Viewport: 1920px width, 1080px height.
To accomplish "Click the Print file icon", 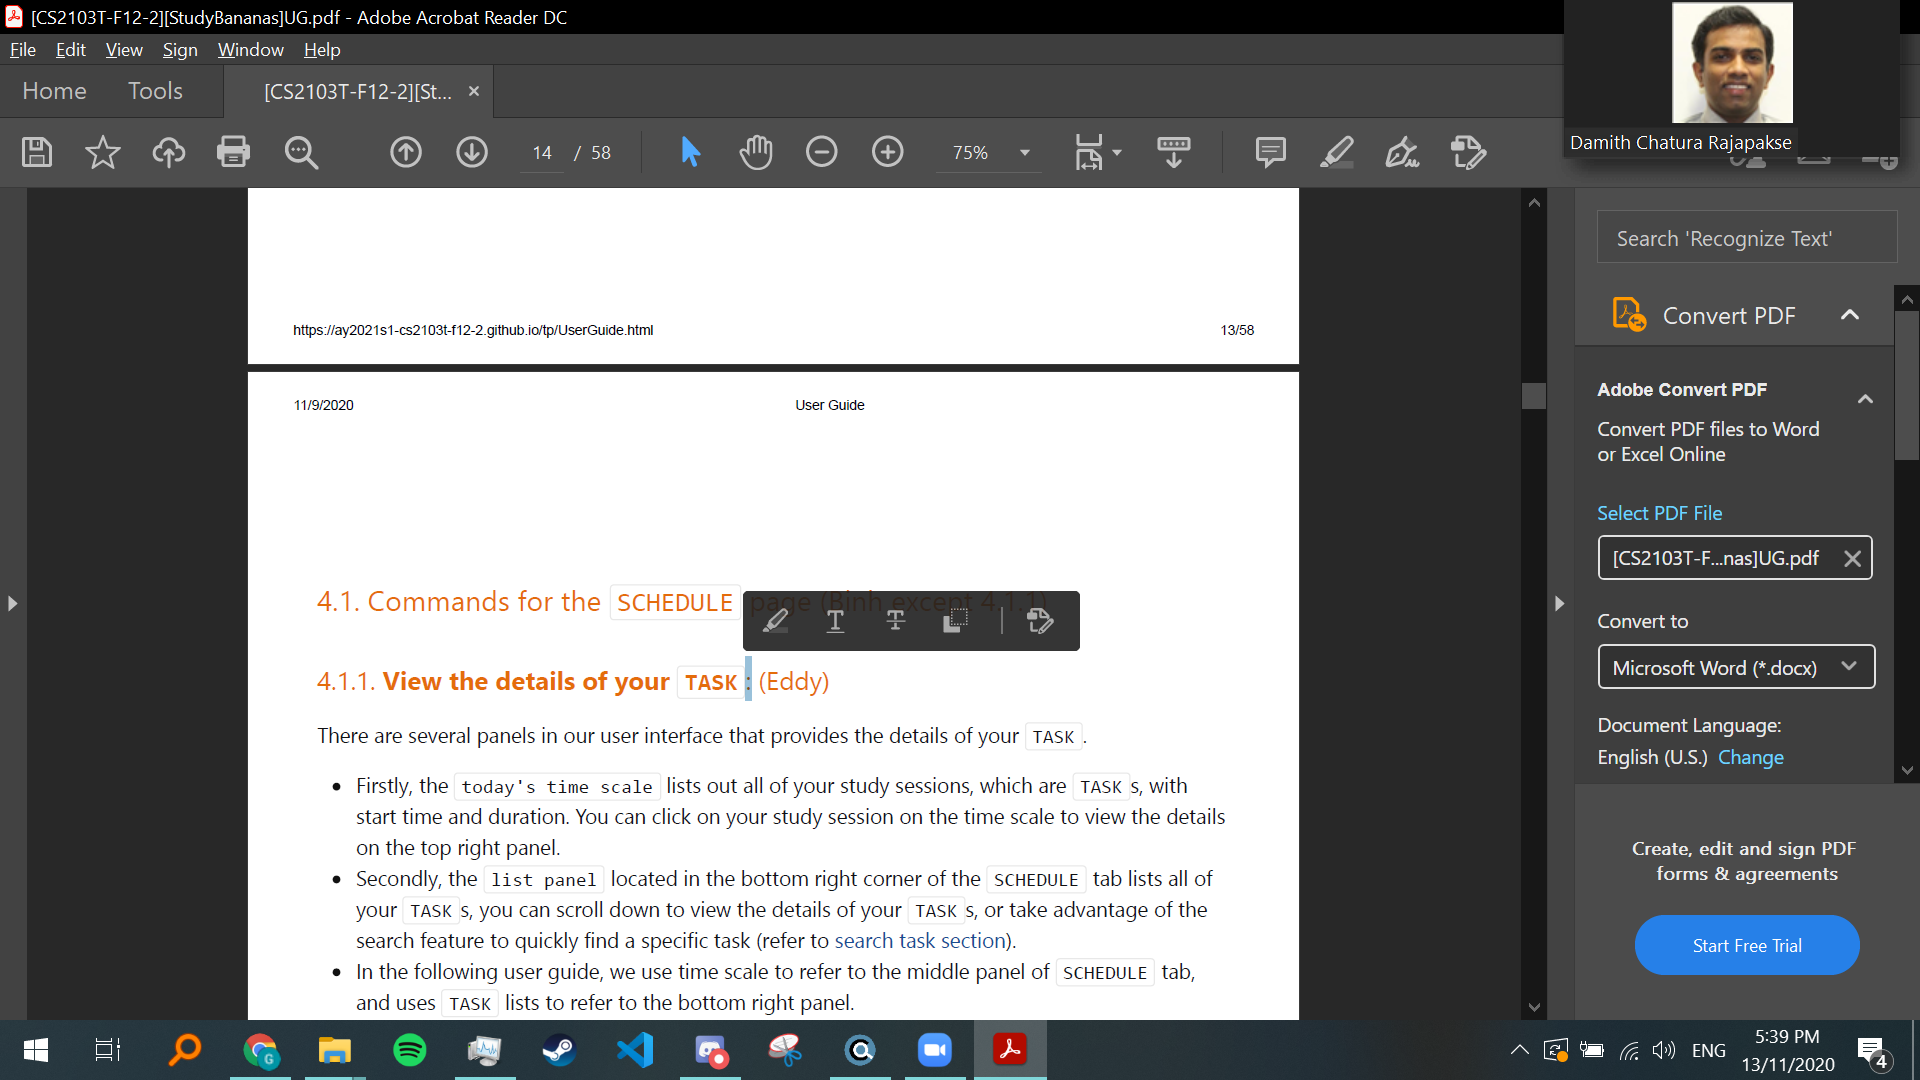I will [233, 152].
